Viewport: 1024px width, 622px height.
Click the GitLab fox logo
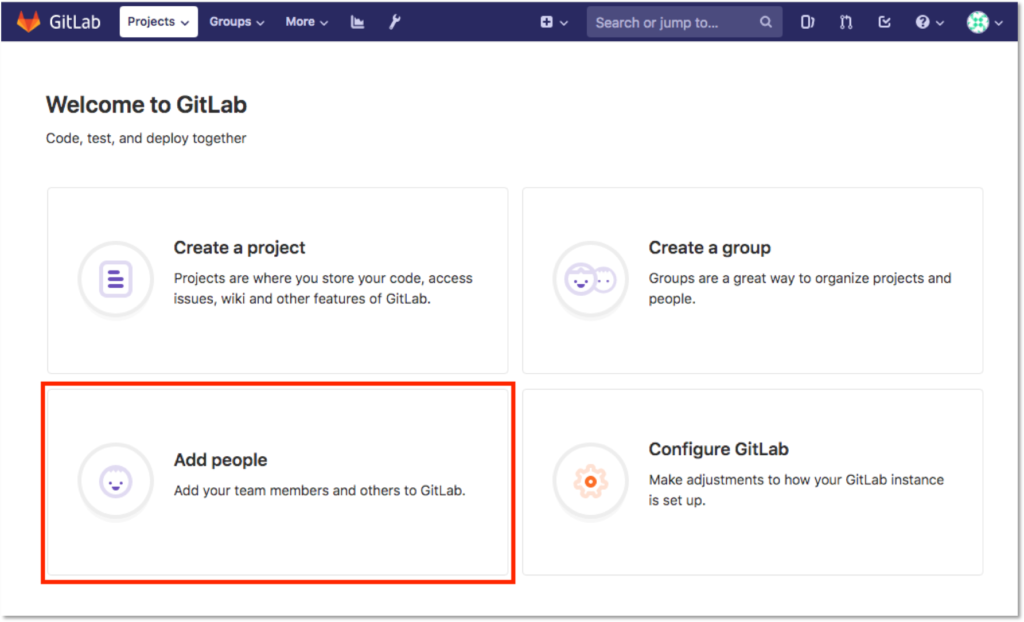click(x=28, y=22)
